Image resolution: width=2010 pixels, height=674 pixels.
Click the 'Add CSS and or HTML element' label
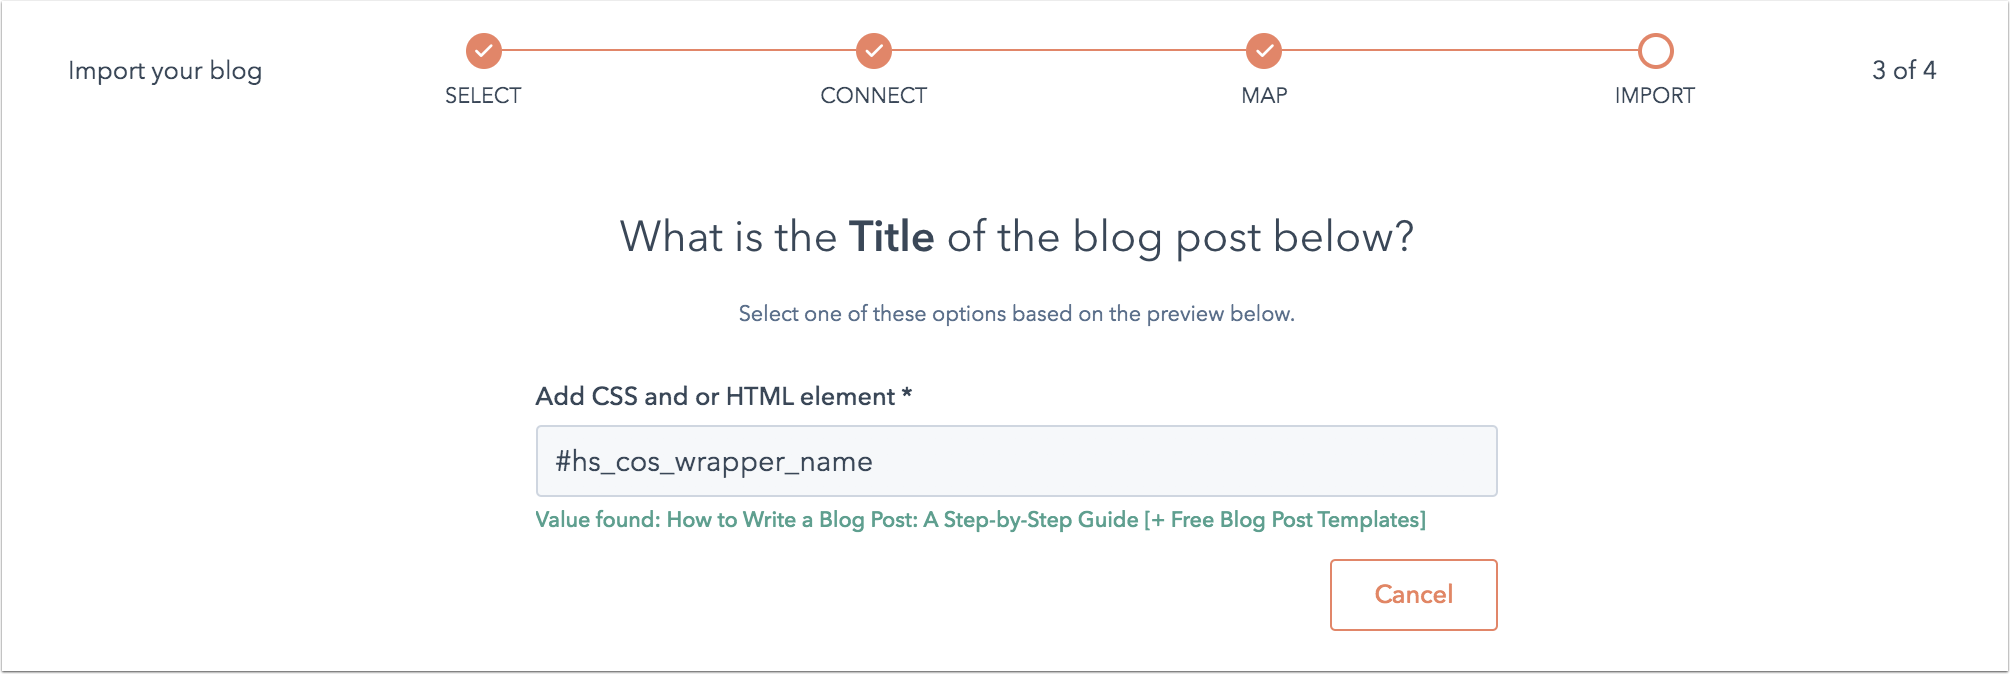[715, 397]
